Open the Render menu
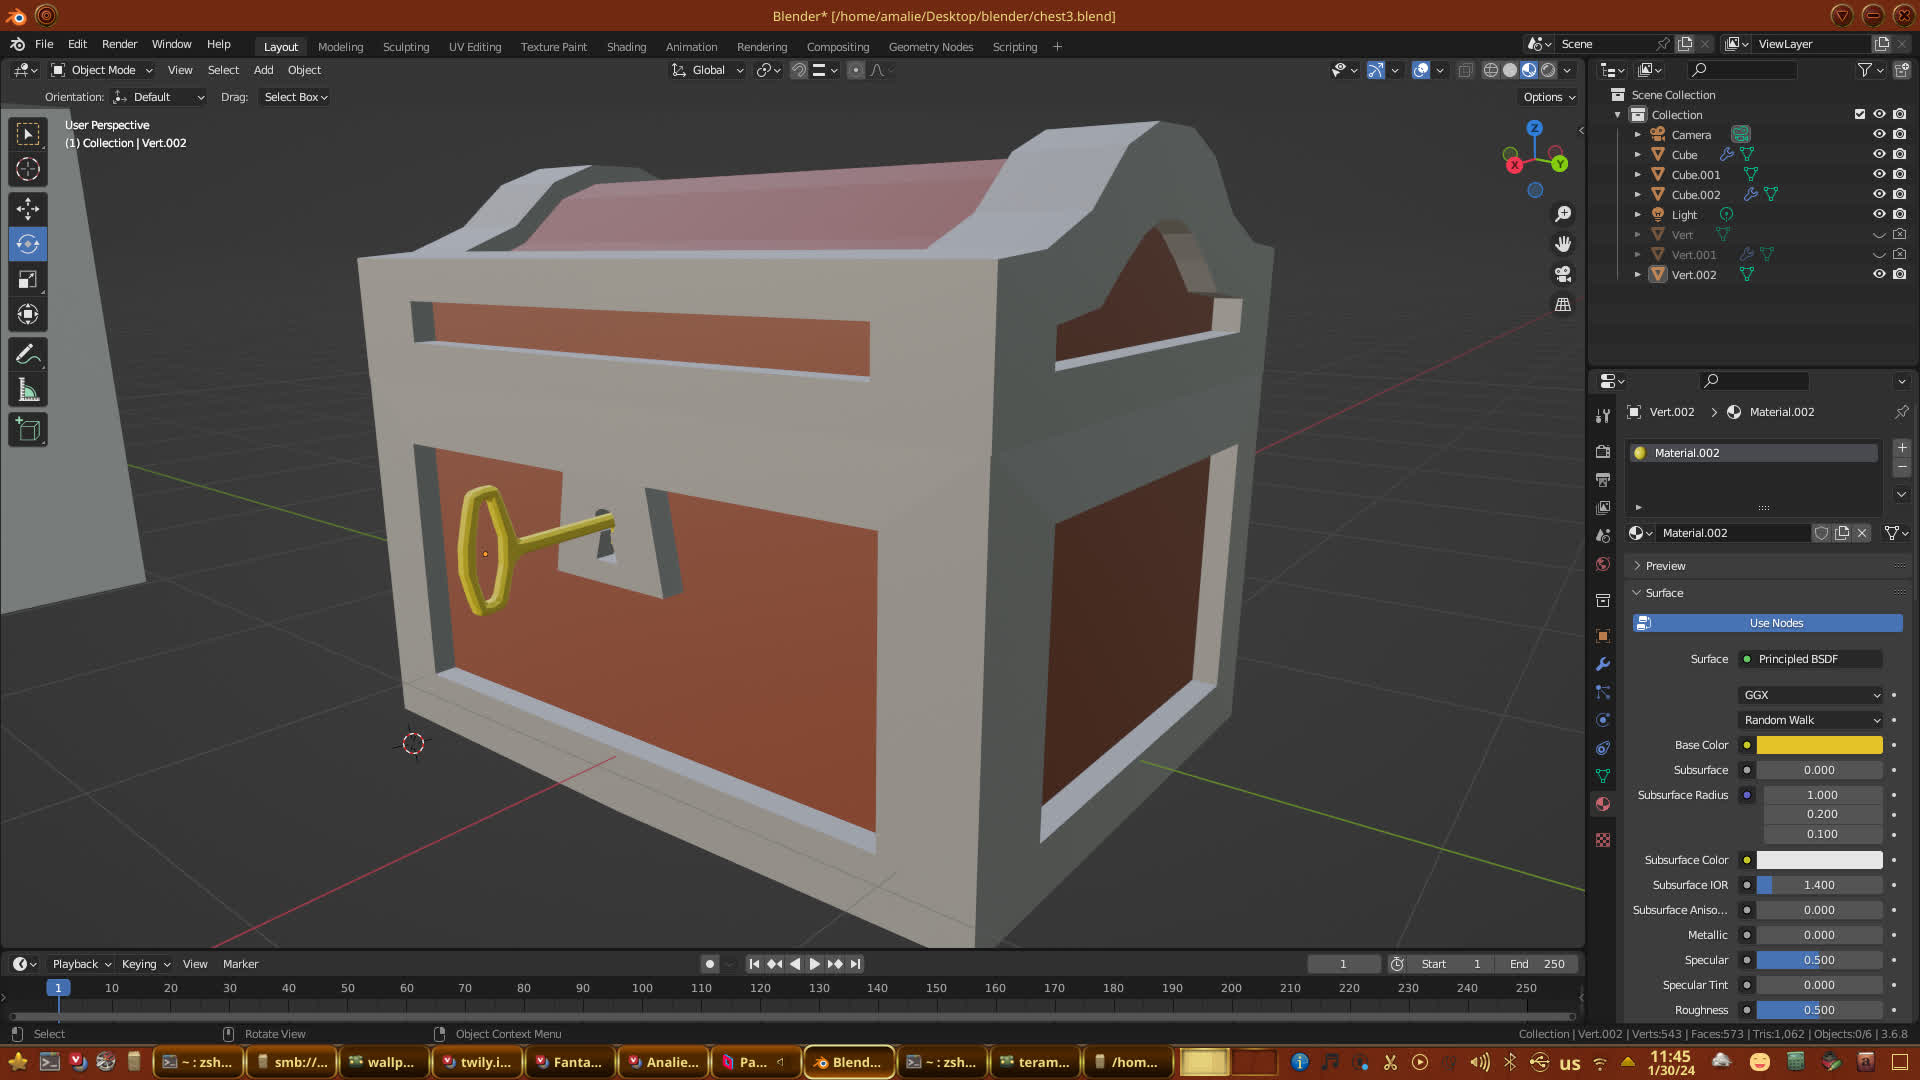The image size is (1920, 1080). click(119, 44)
